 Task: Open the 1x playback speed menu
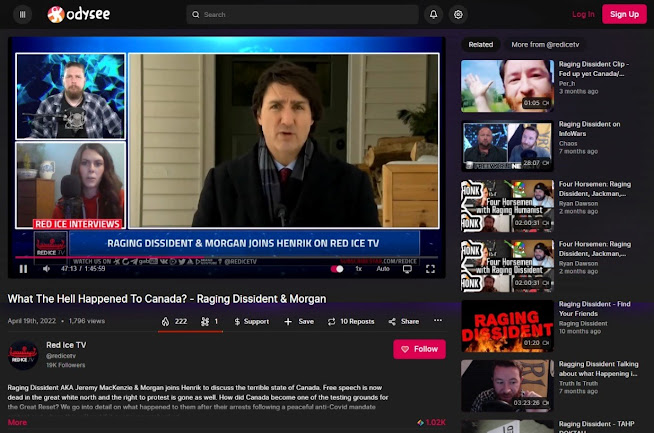point(358,269)
